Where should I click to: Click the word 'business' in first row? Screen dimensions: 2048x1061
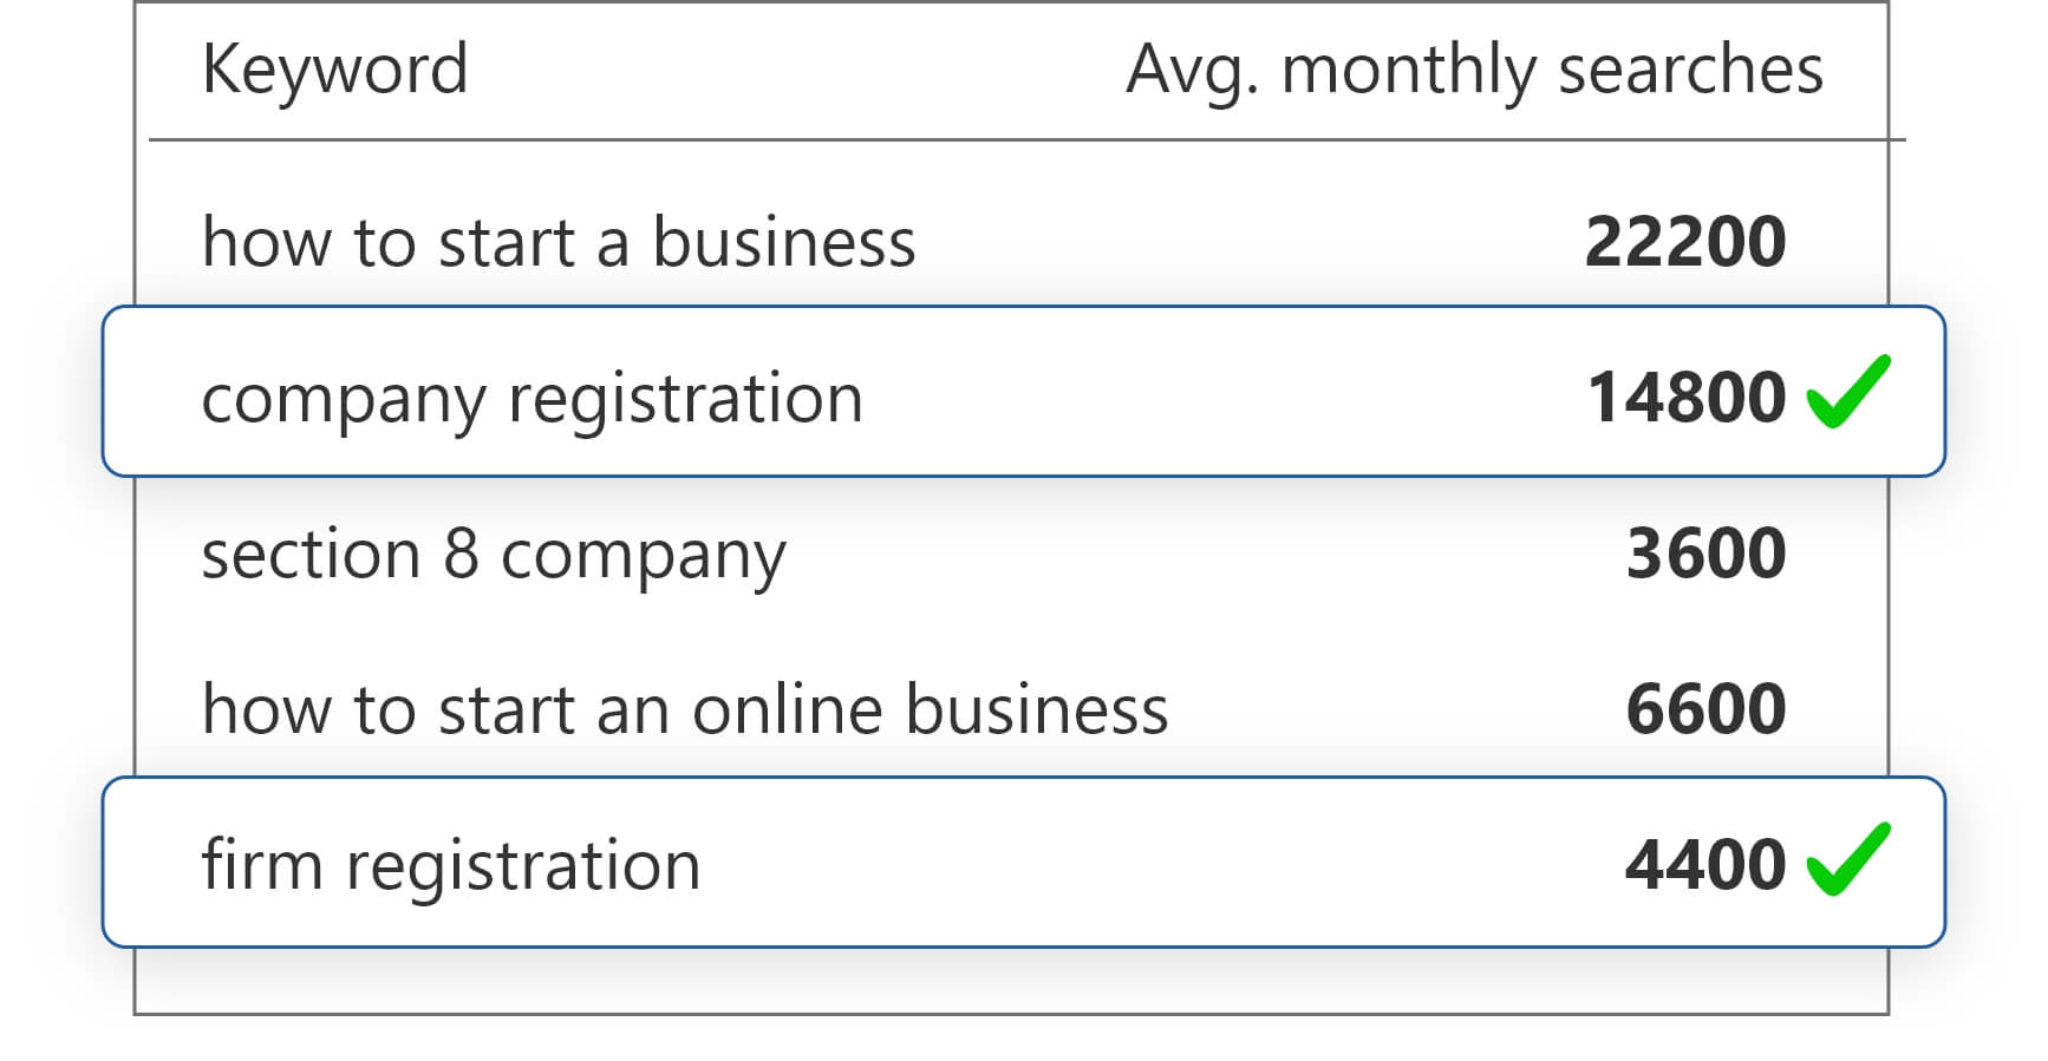coord(784,242)
